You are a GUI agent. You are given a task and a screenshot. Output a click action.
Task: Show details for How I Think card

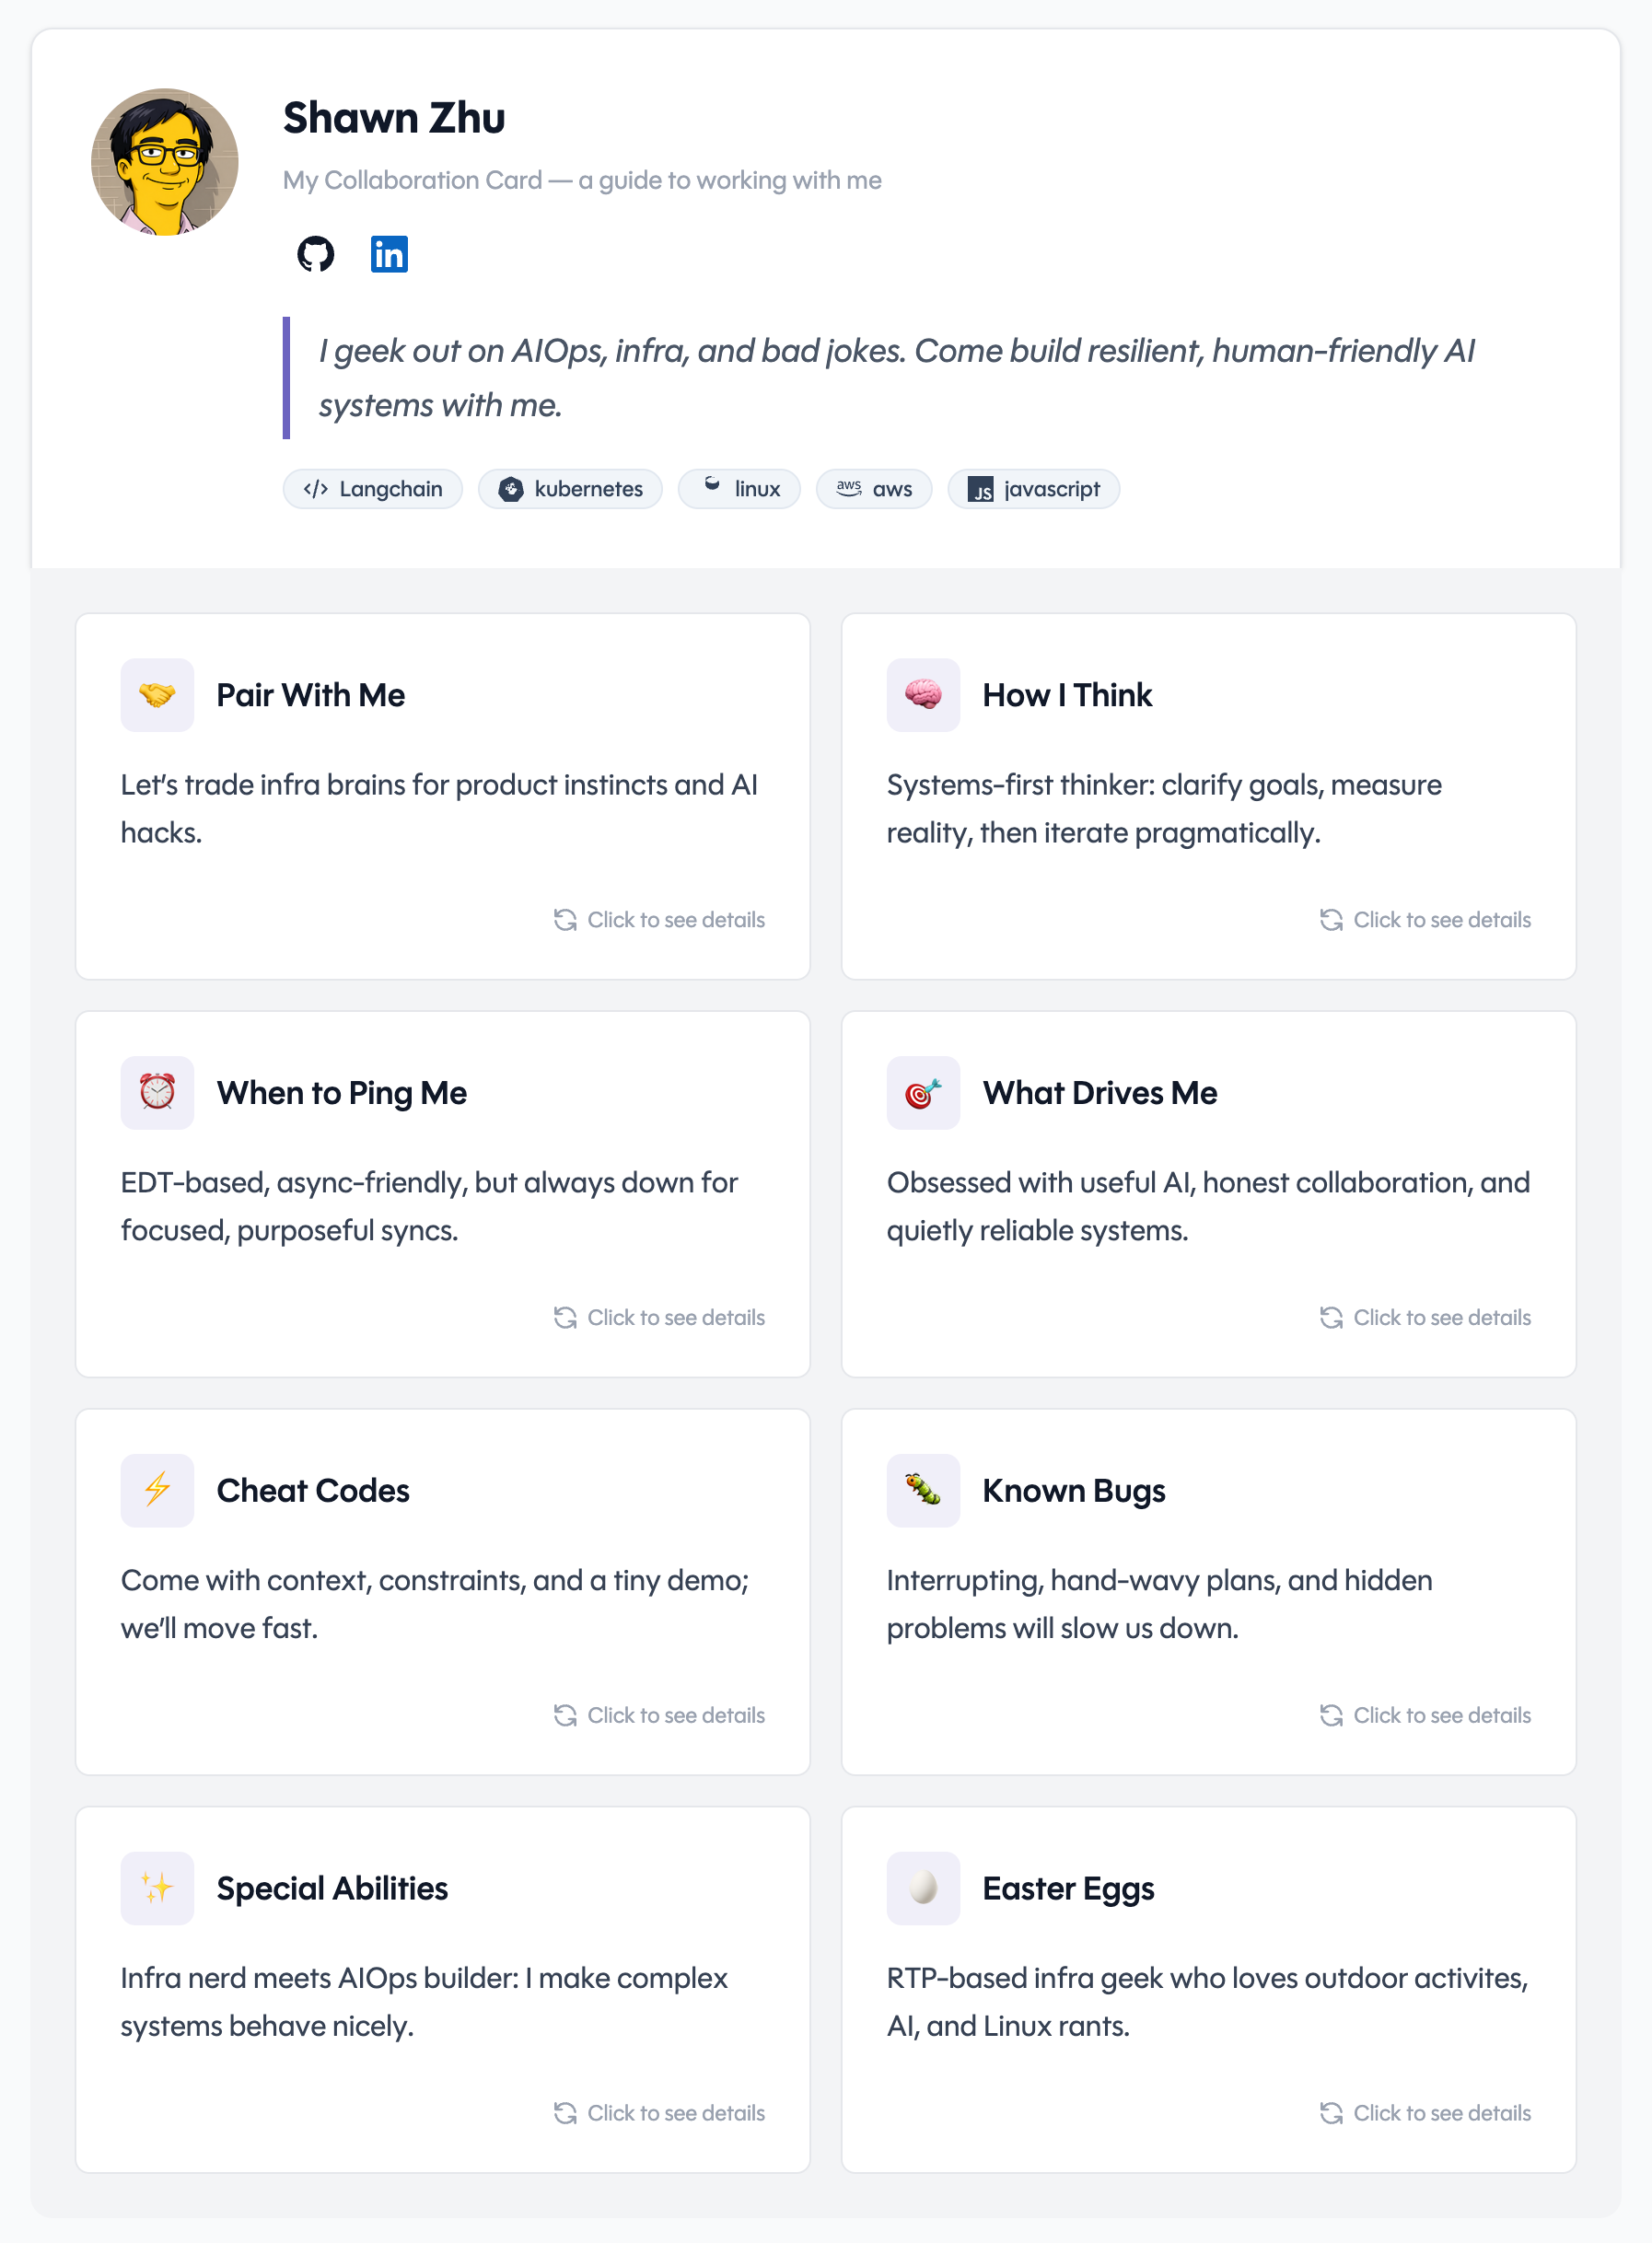(1425, 920)
